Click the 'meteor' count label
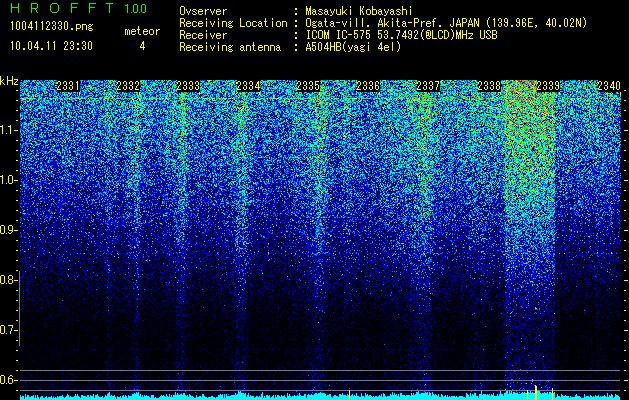Image resolution: width=629 pixels, height=400 pixels. tap(142, 31)
